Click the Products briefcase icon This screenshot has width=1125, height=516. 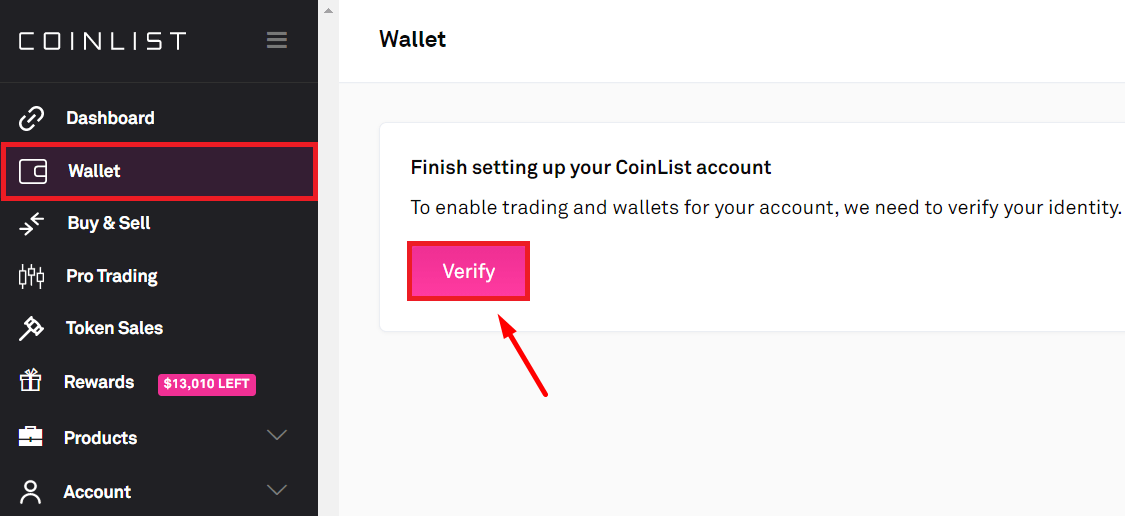32,437
